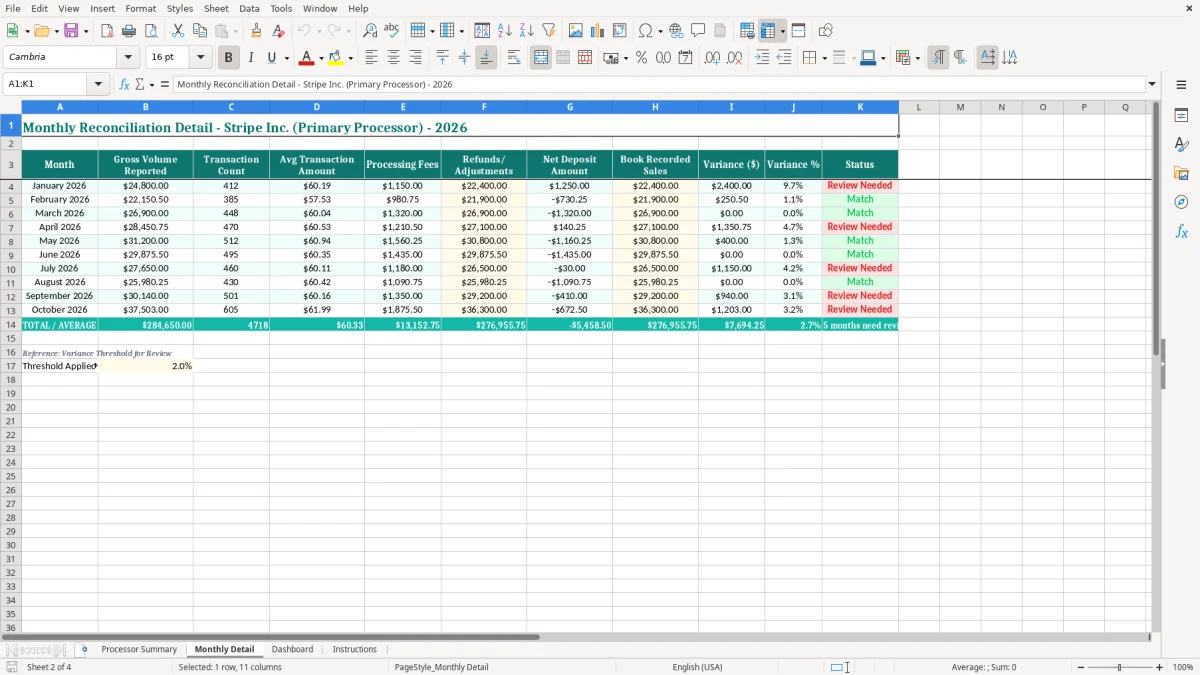
Task: Select the Clone Formatting paintbrush
Action: [x=256, y=31]
